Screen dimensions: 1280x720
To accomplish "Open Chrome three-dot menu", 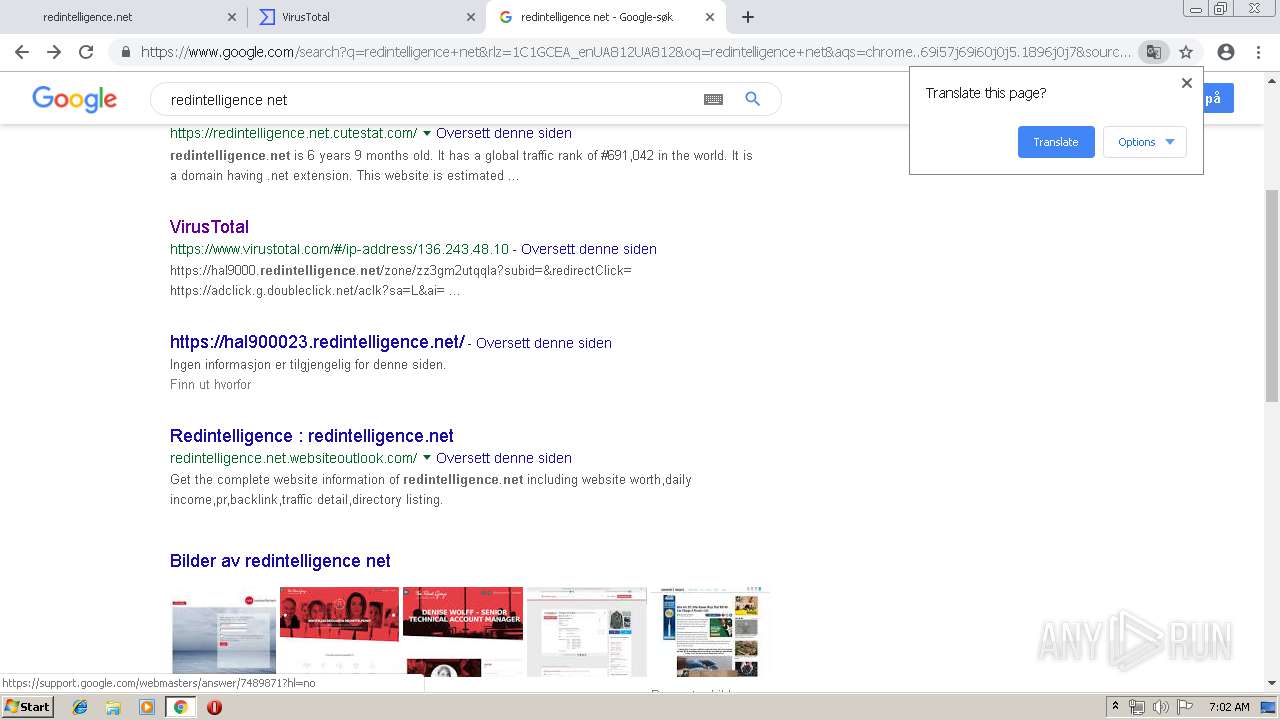I will coord(1259,52).
